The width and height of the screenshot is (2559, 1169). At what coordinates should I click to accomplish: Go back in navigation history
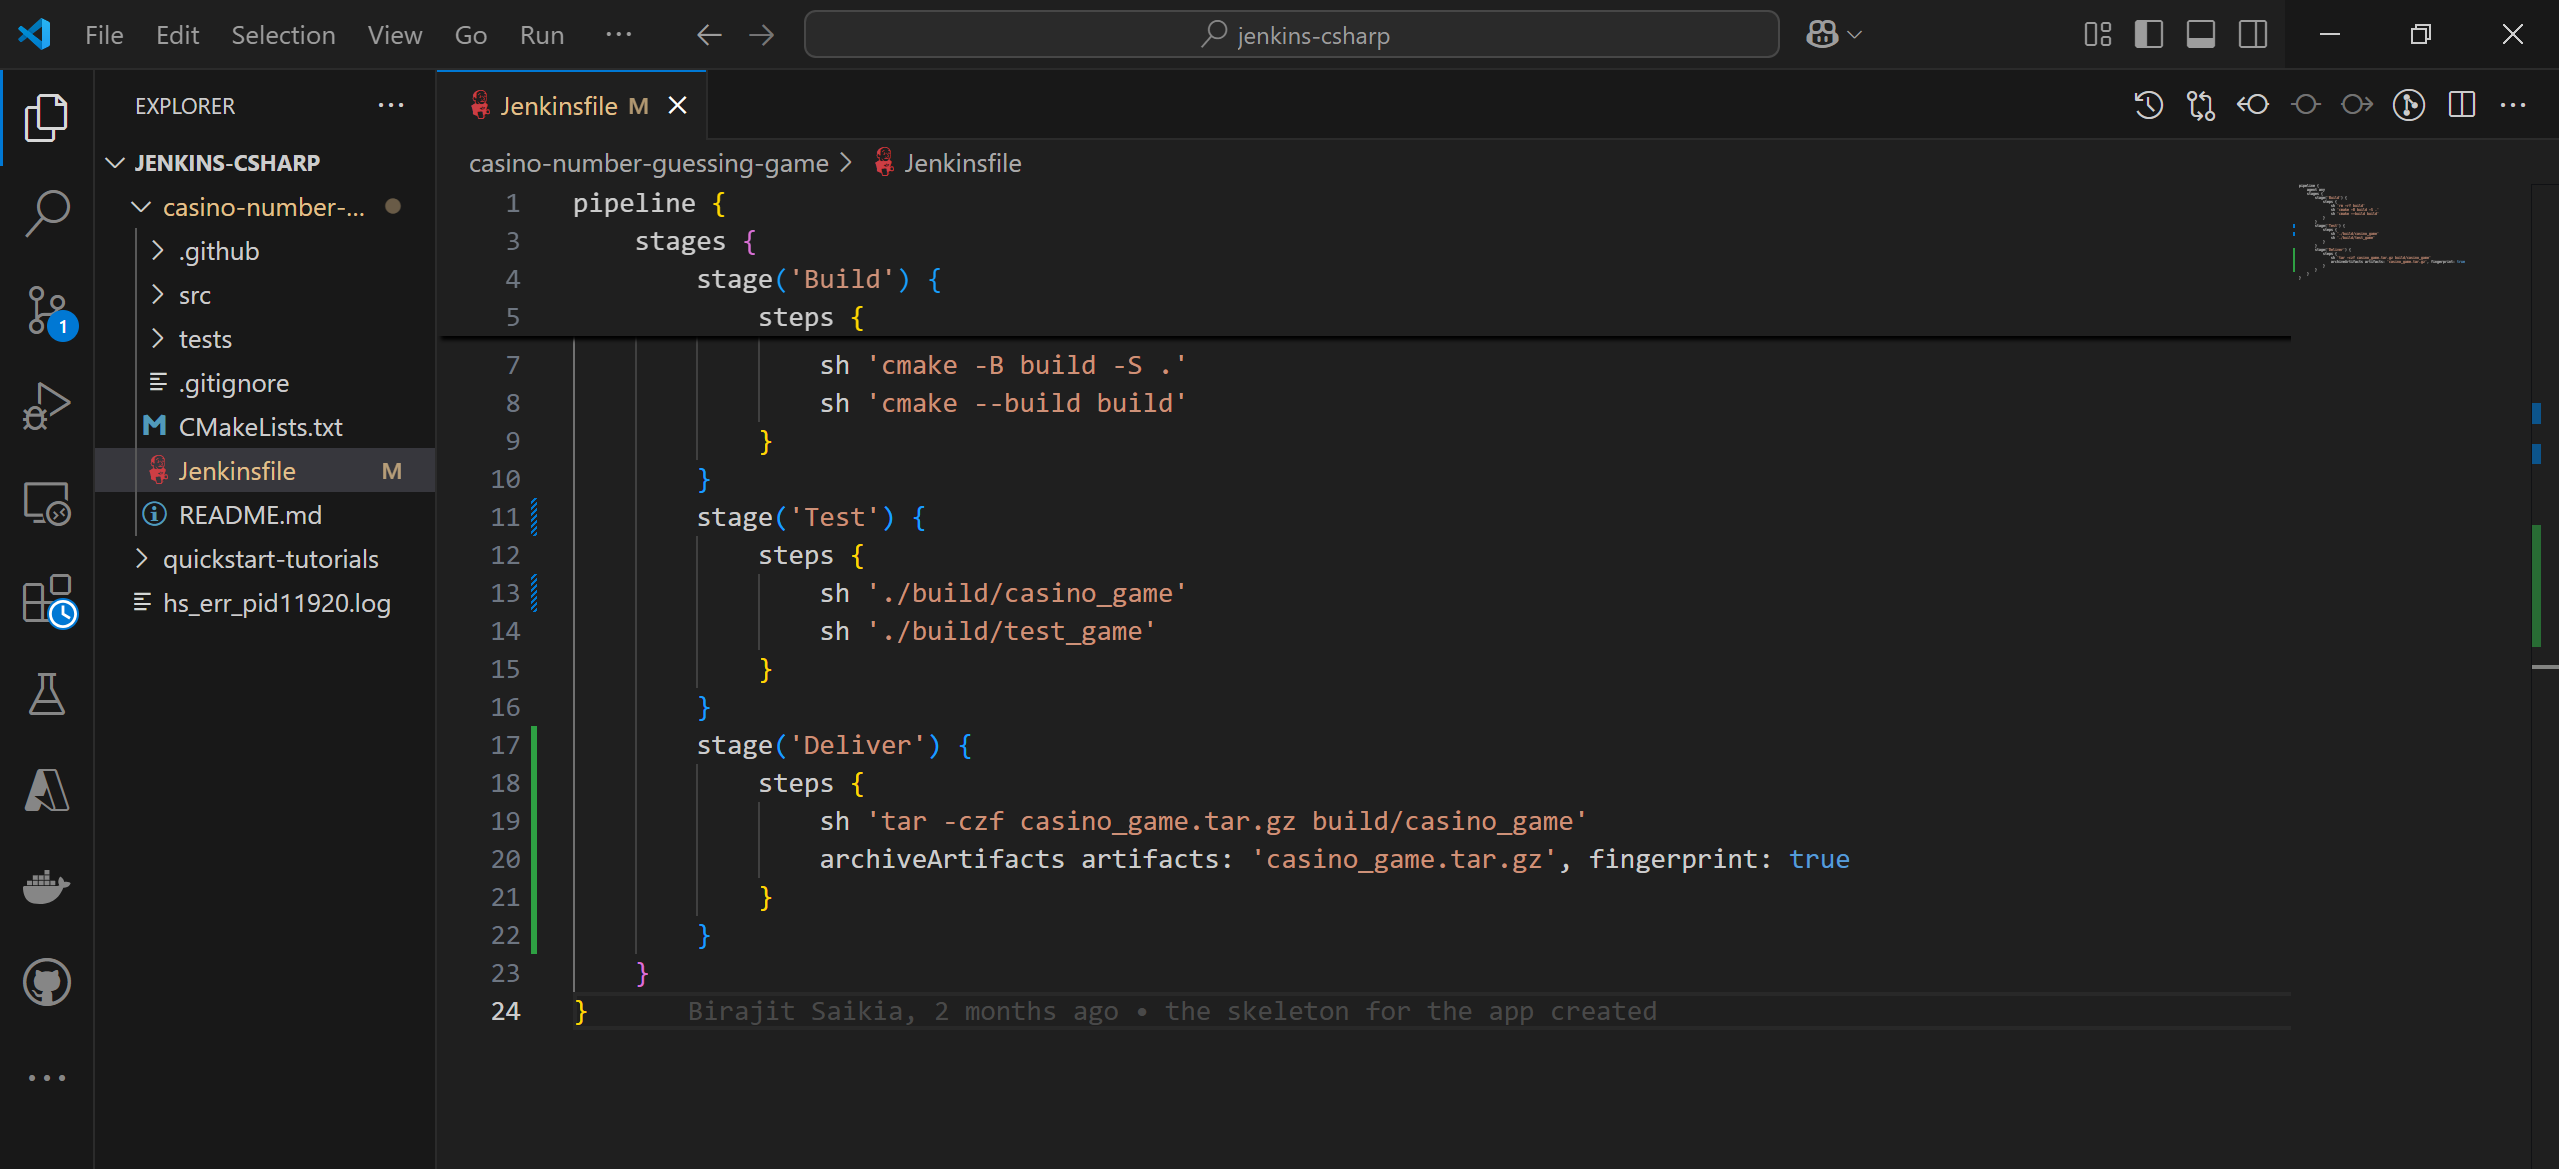click(709, 35)
